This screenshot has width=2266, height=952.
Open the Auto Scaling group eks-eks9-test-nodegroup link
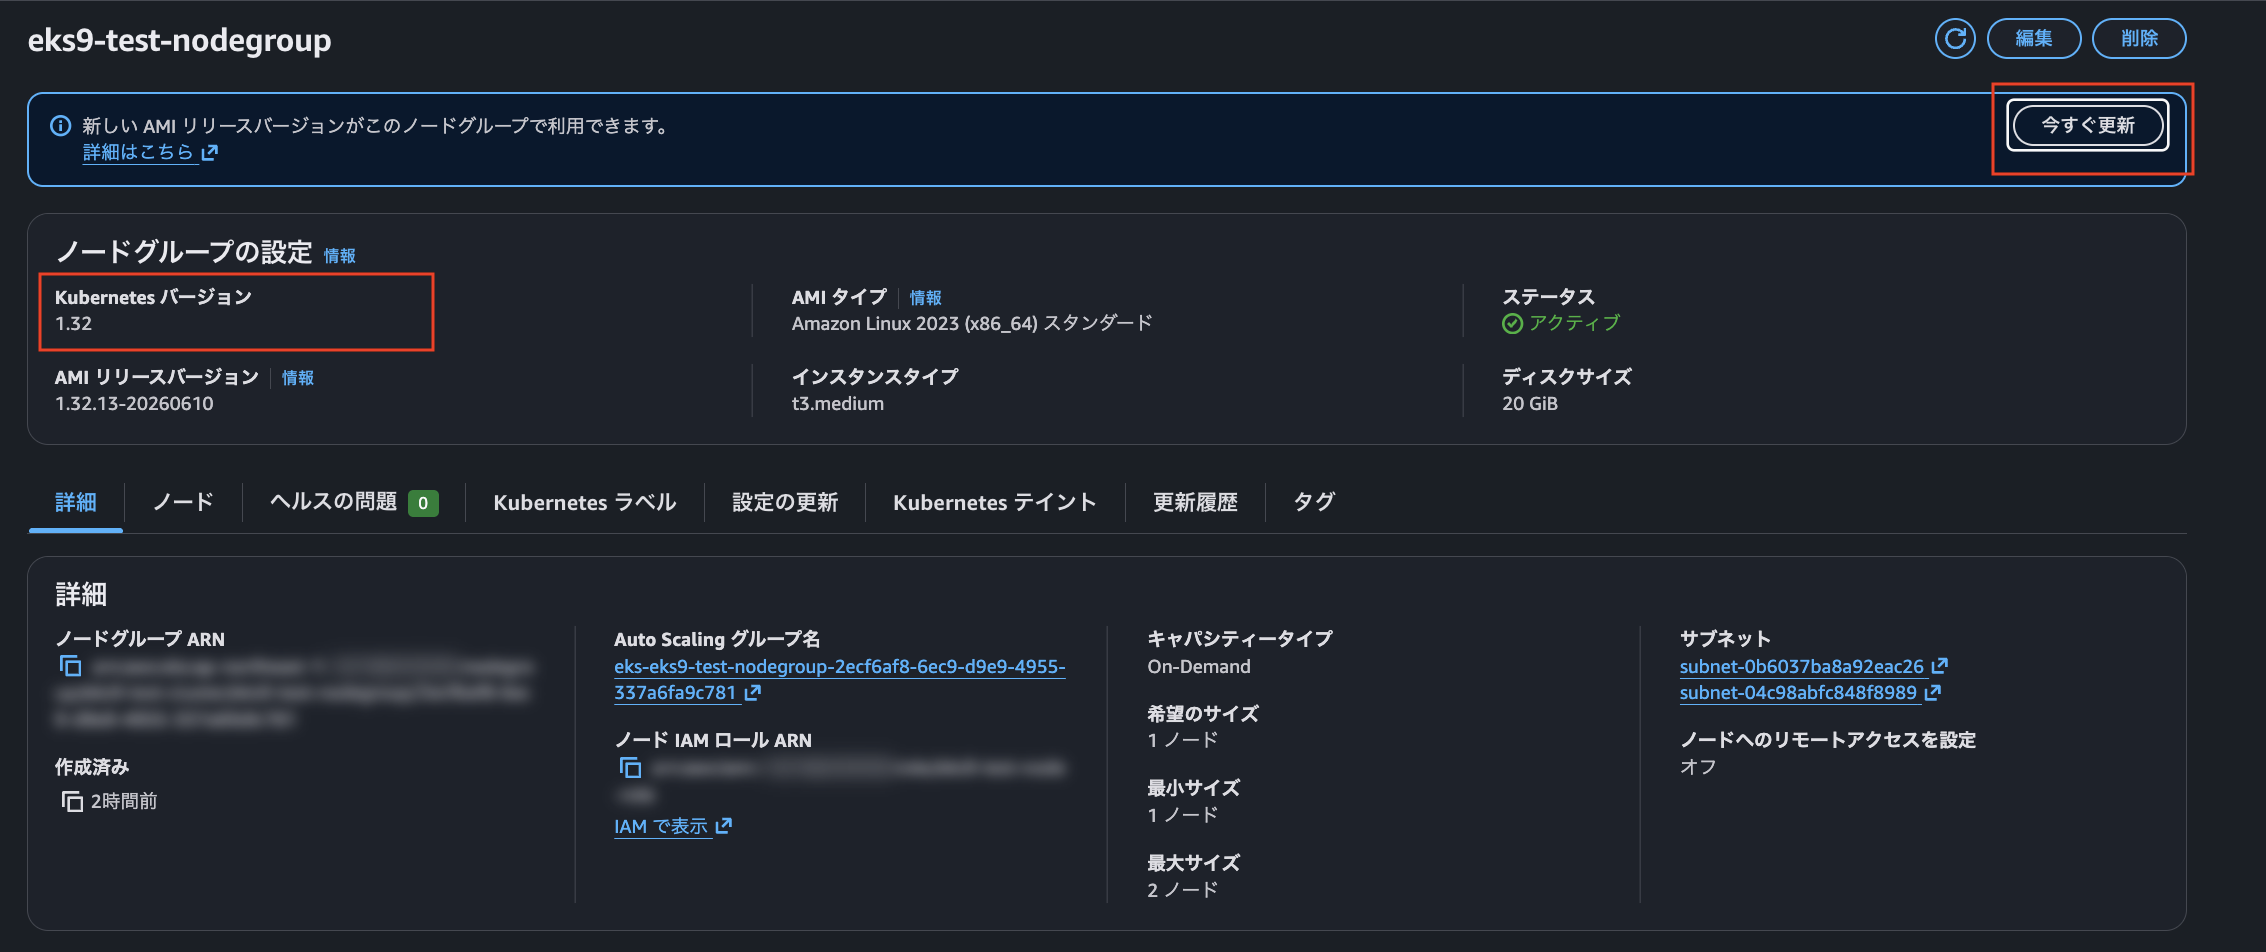point(840,679)
